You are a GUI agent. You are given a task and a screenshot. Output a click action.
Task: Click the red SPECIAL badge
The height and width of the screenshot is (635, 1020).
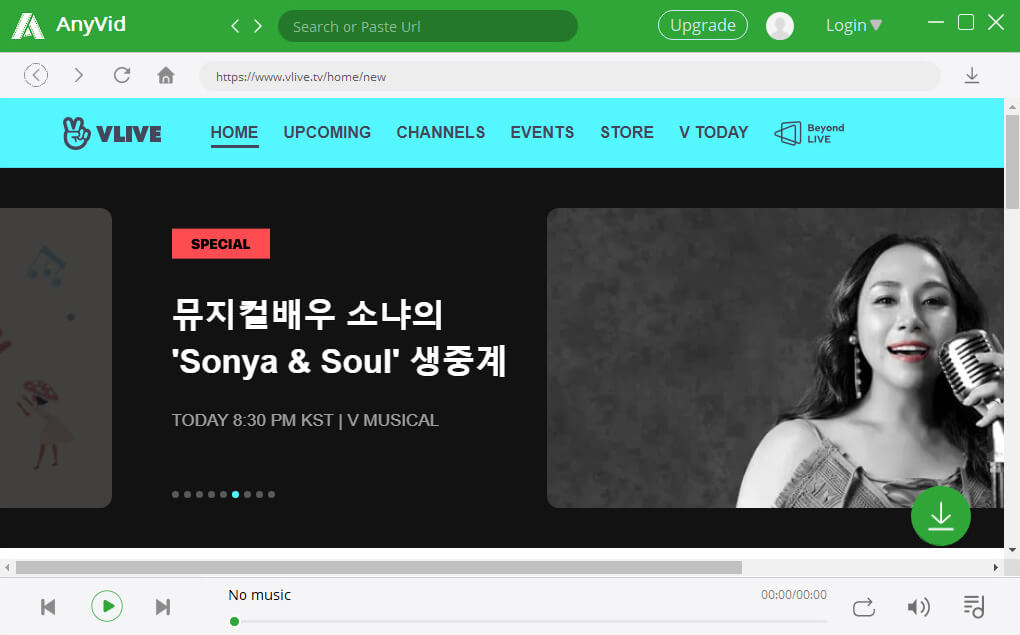pyautogui.click(x=221, y=243)
